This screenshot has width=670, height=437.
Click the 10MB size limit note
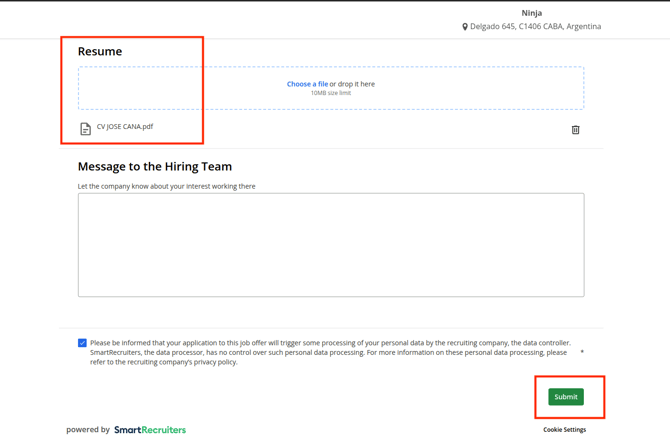(x=330, y=93)
